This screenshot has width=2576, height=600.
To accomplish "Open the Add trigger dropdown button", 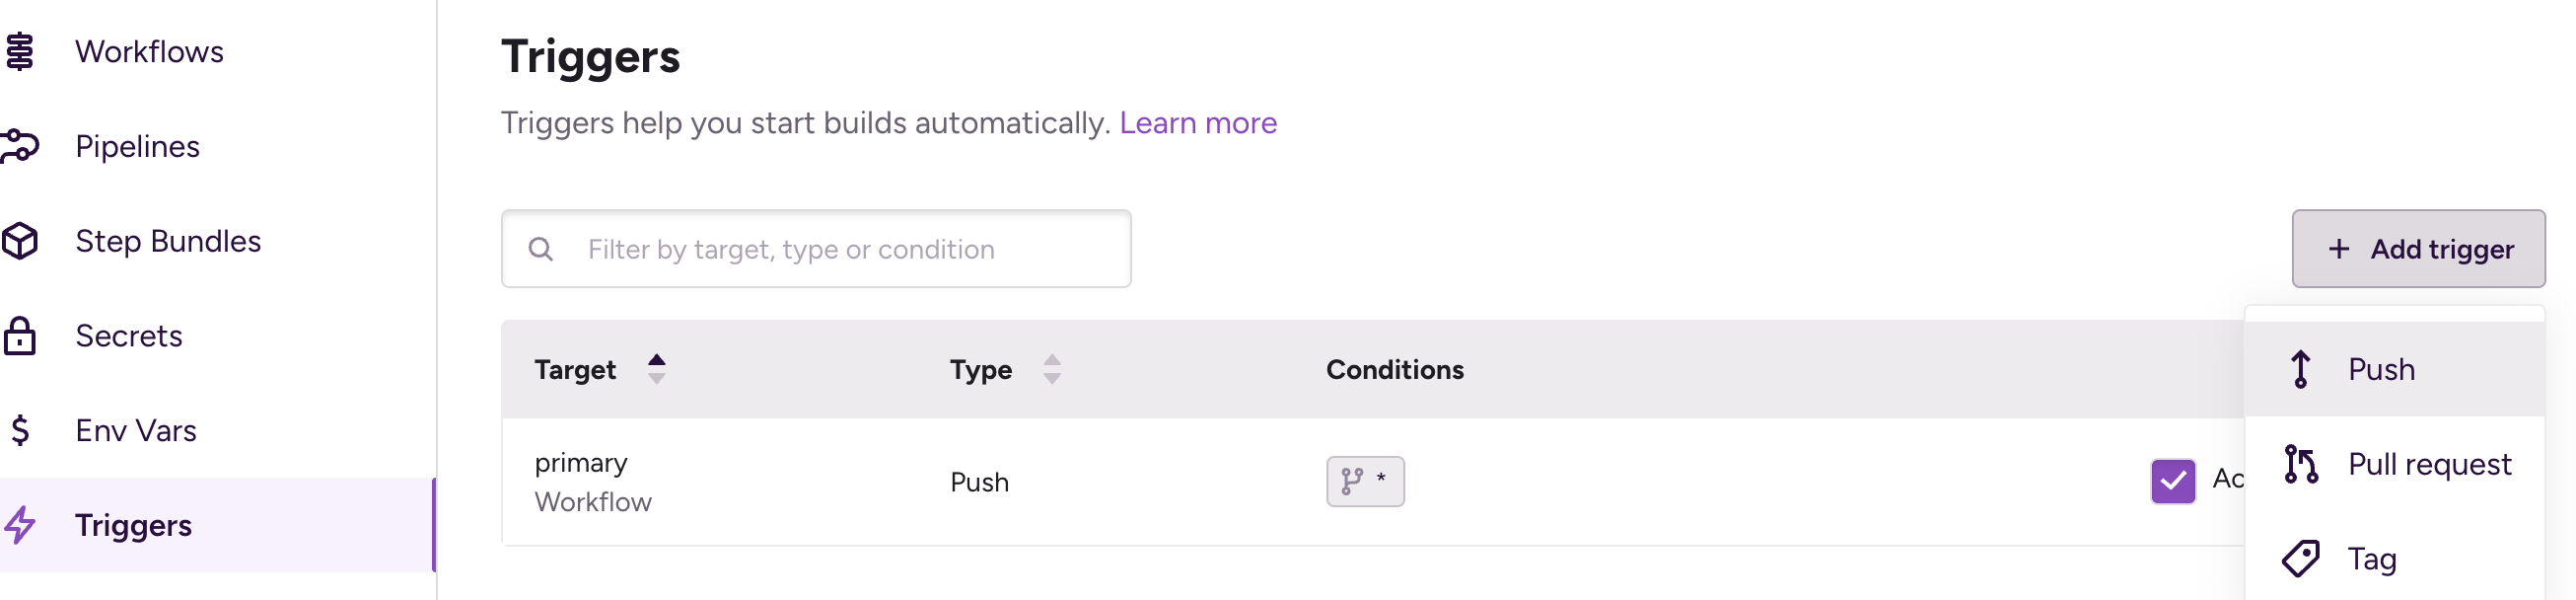I will point(2417,249).
